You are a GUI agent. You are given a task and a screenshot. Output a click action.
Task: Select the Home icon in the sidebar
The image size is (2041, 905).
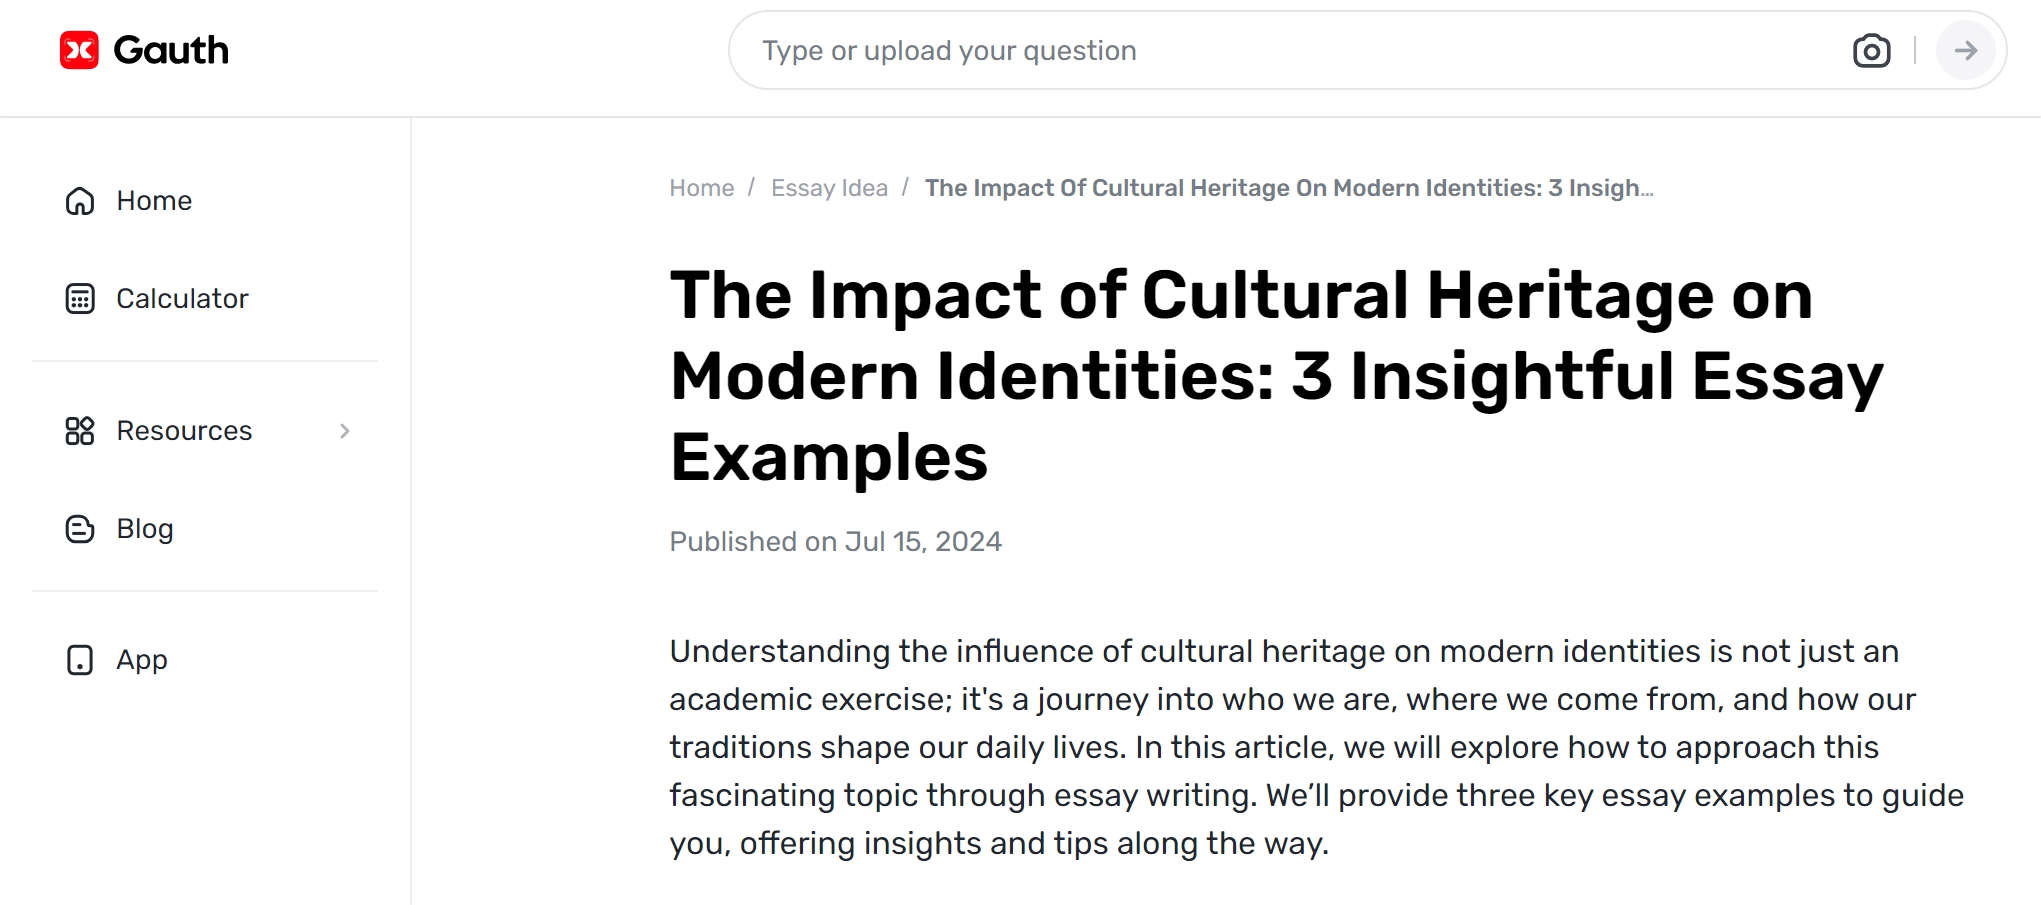[80, 201]
